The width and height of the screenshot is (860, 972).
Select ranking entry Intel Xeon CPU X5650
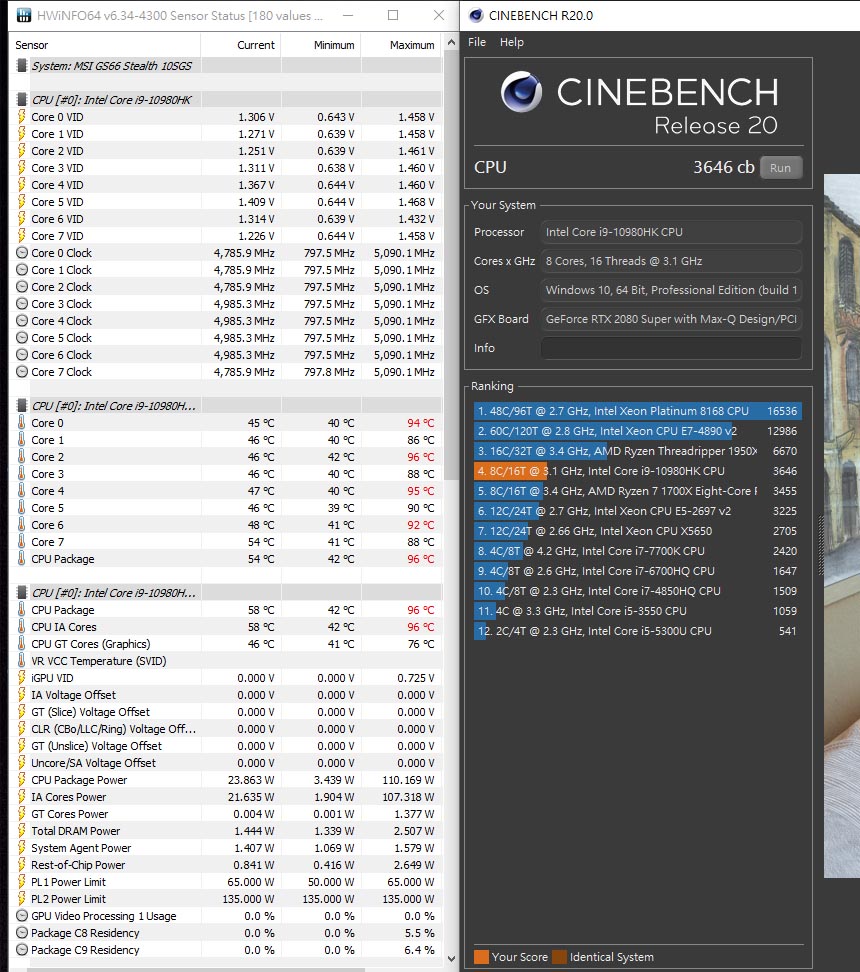pos(637,531)
